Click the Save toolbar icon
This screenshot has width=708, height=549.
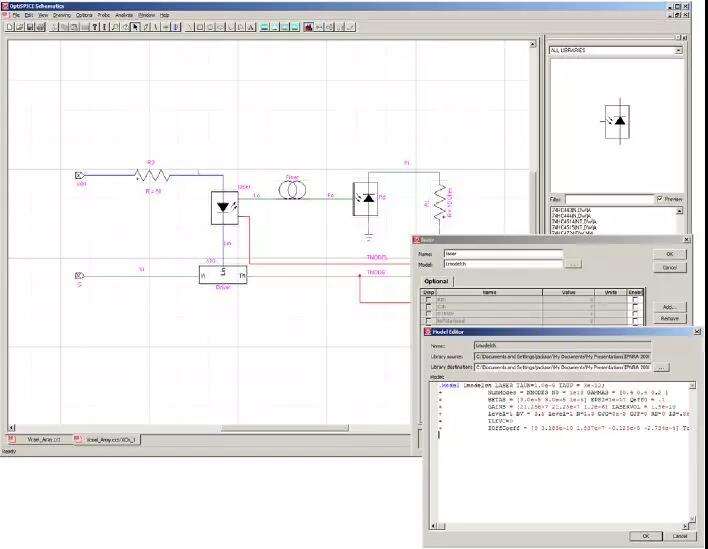click(28, 27)
